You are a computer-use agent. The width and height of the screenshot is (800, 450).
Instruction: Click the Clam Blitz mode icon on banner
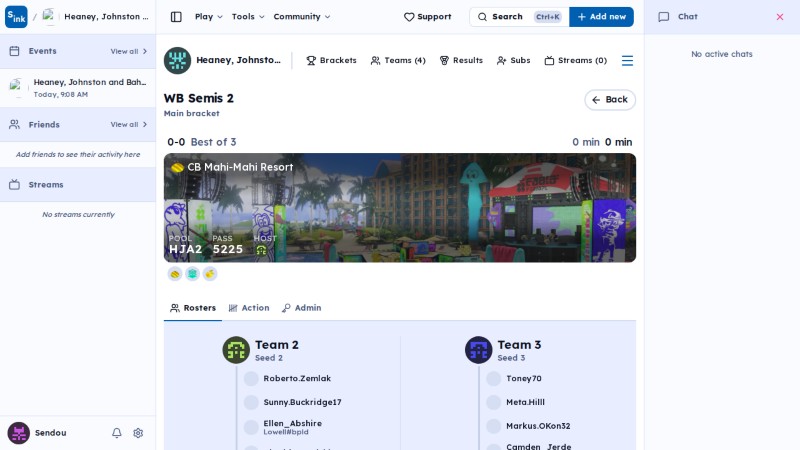(x=177, y=167)
